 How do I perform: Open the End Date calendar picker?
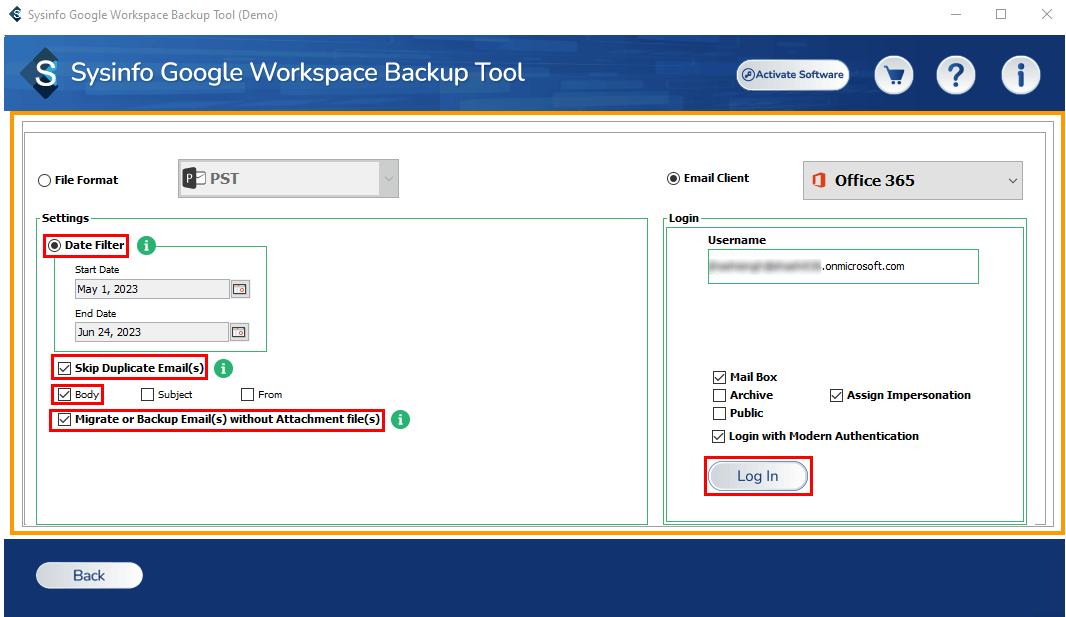point(240,332)
